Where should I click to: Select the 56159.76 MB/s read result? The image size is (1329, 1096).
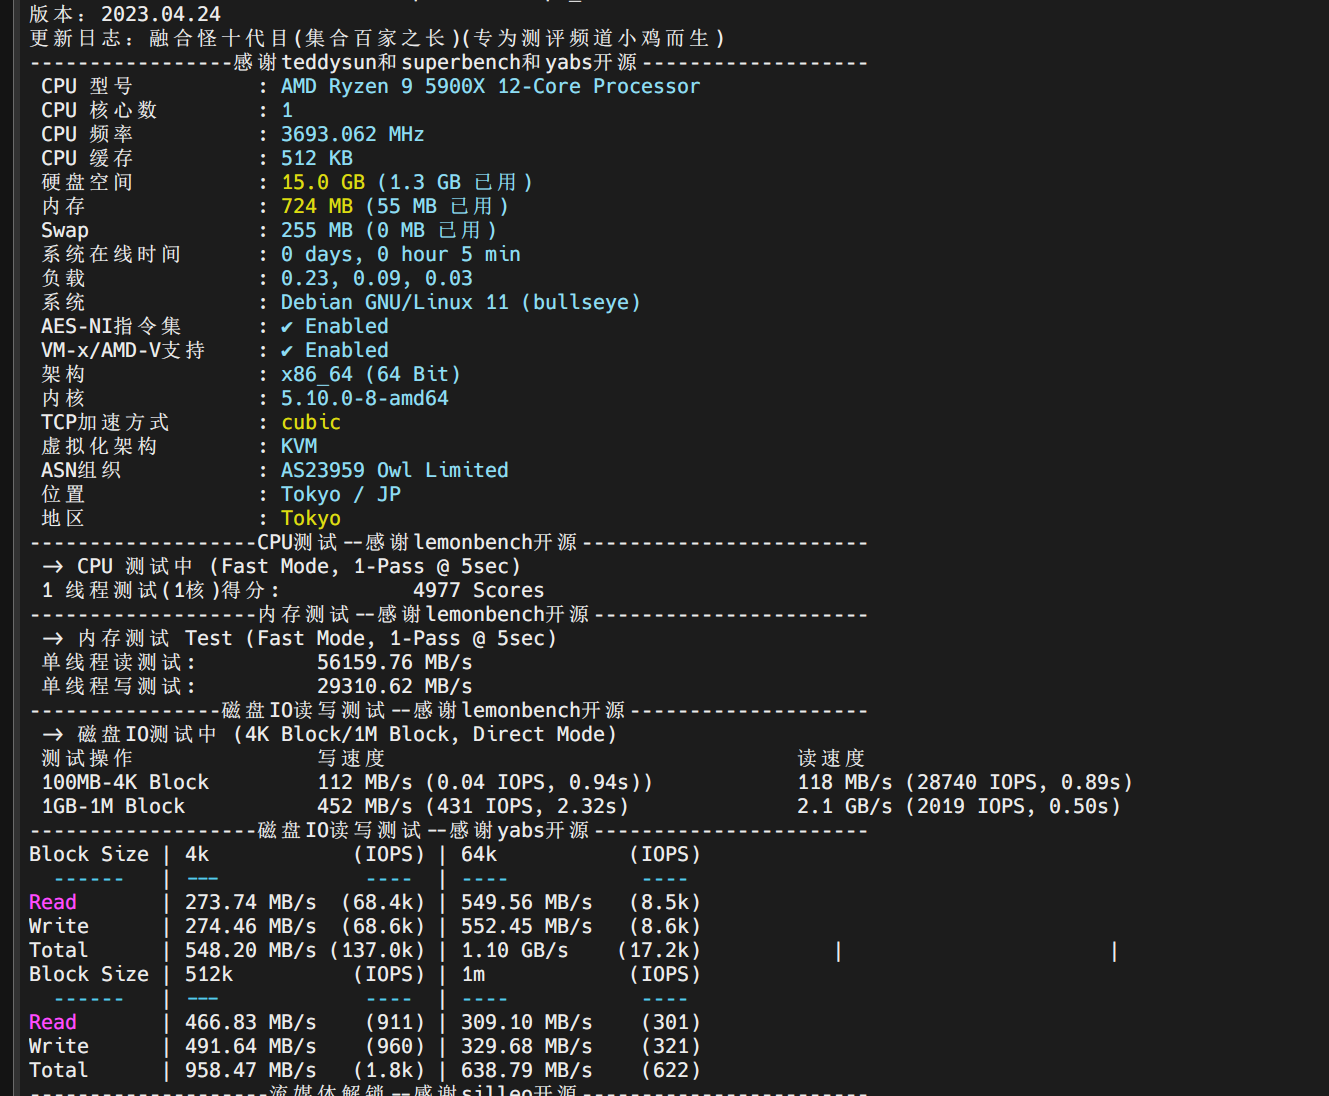[x=395, y=662]
